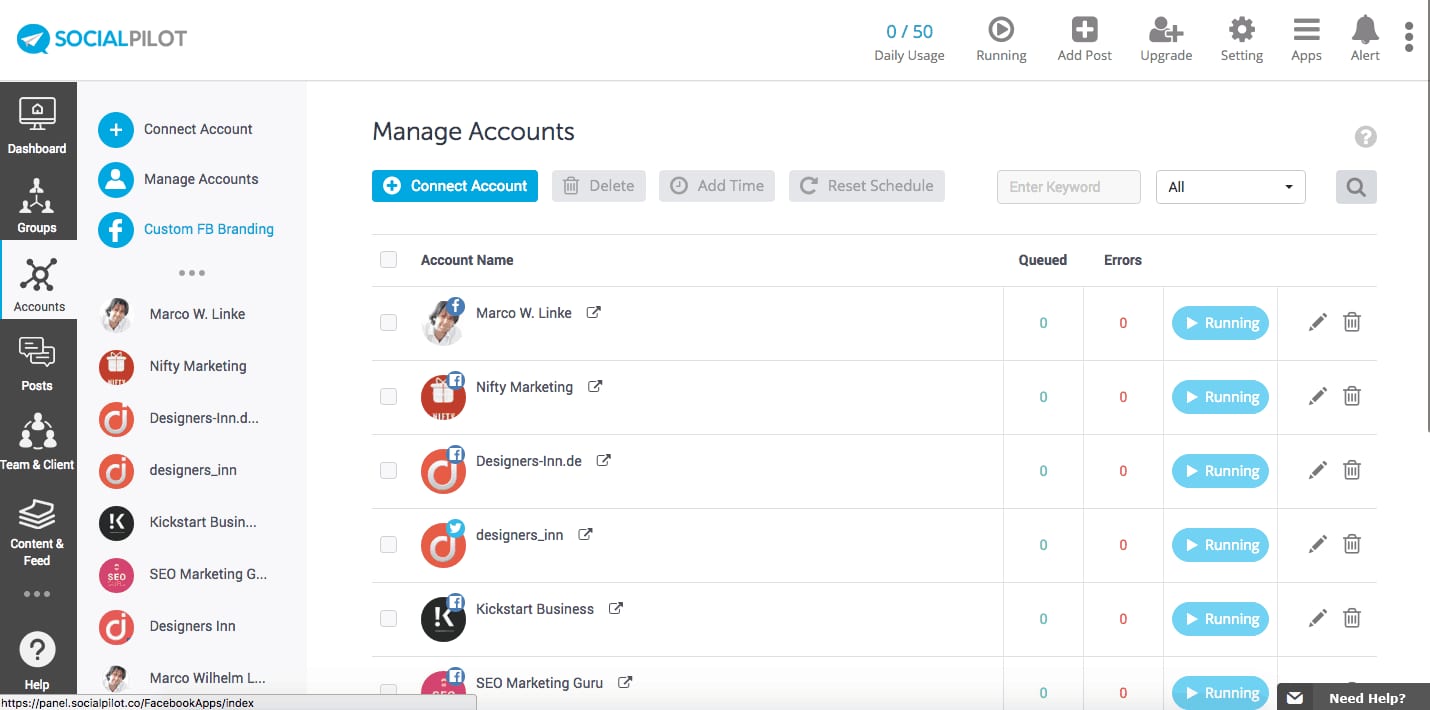The width and height of the screenshot is (1430, 710).
Task: Go to Dashboard in the sidebar
Action: pyautogui.click(x=38, y=126)
